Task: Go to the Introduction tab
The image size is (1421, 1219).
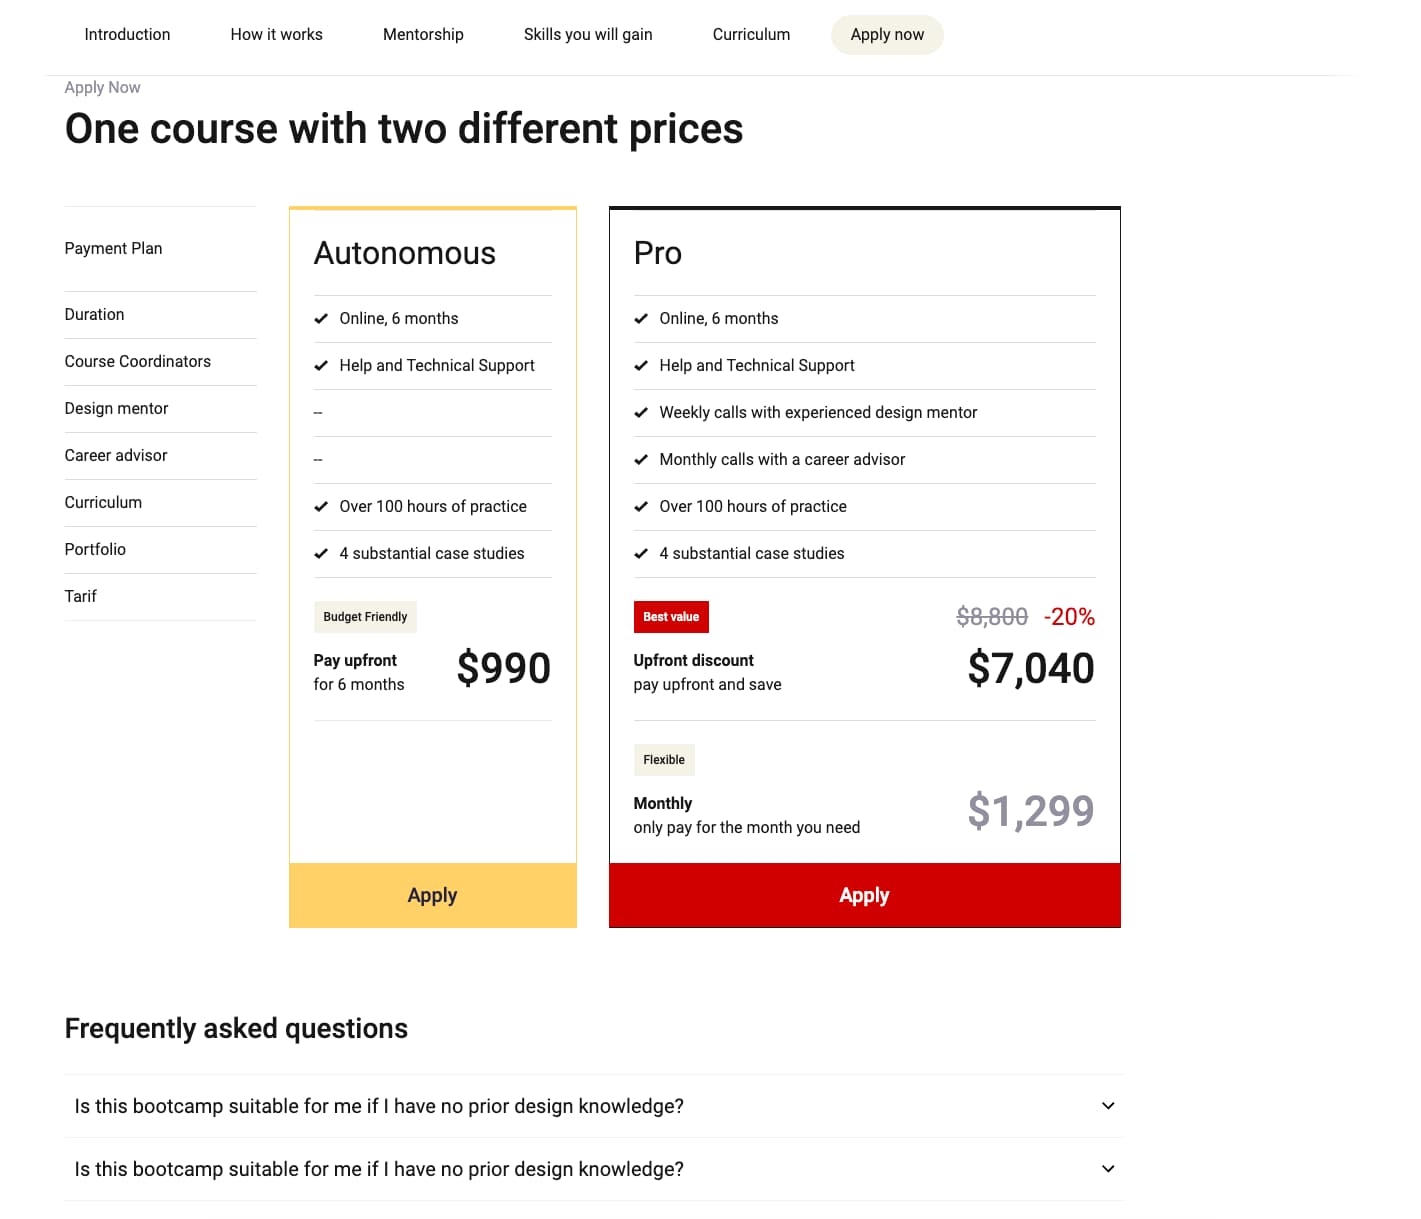Action: pos(127,34)
